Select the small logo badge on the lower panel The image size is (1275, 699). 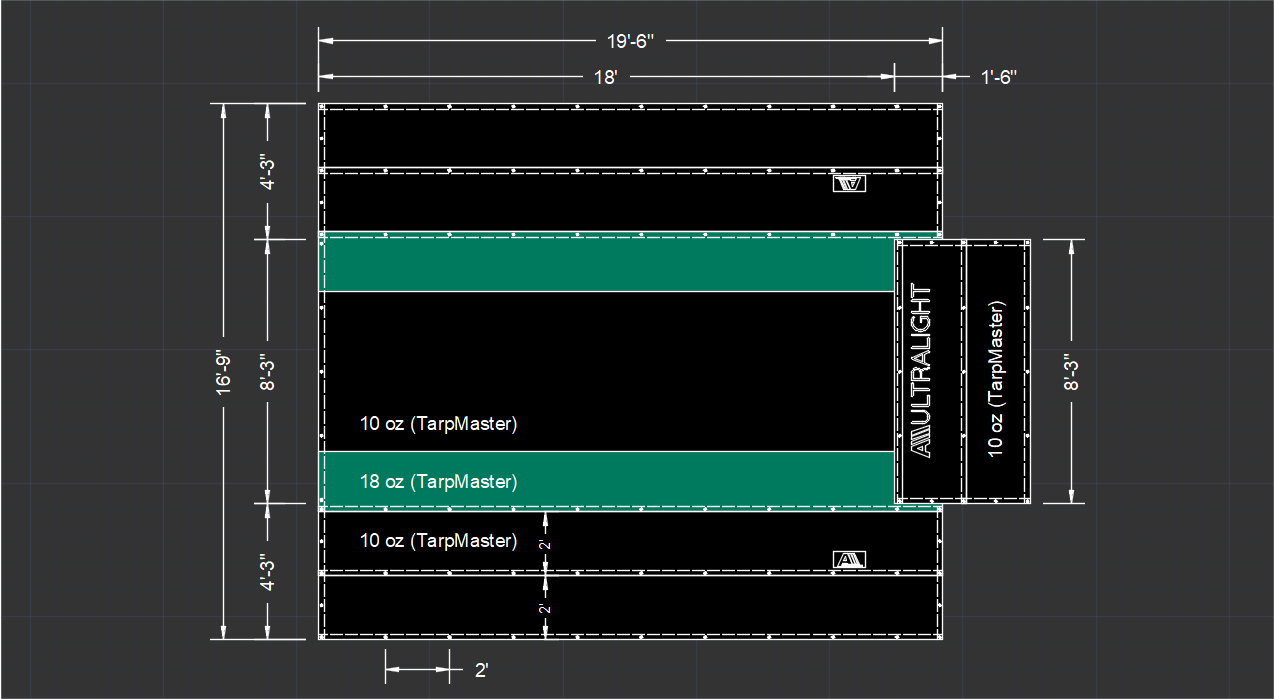(849, 559)
